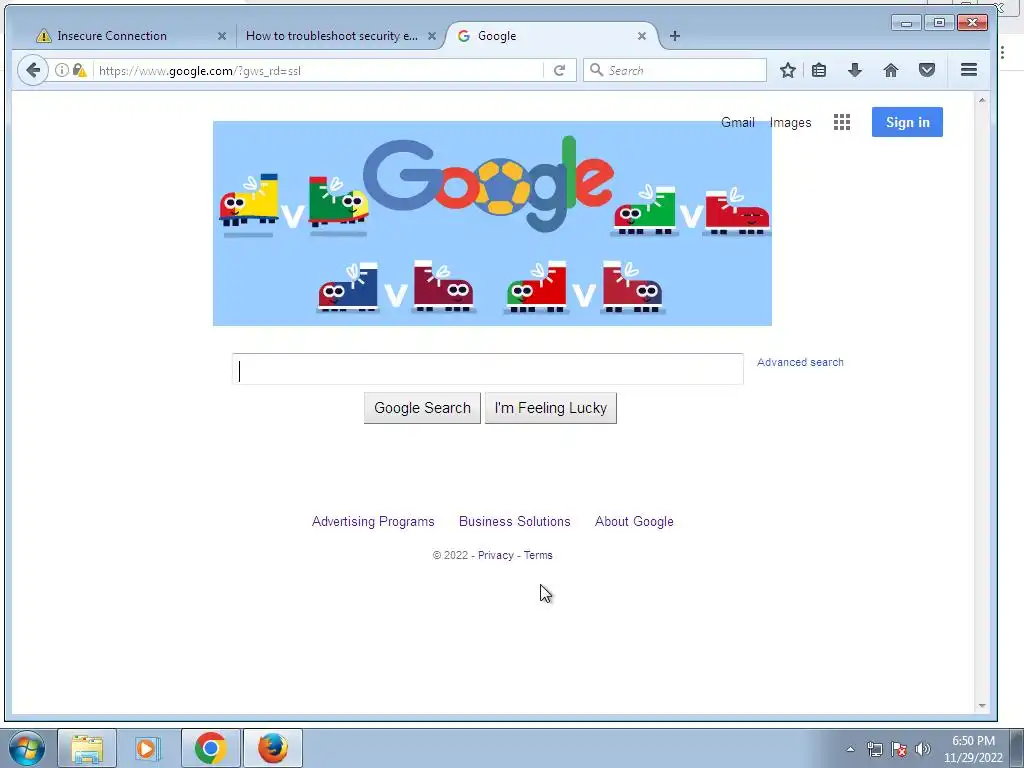Open Google apps grid icon
The width and height of the screenshot is (1024, 768).
coord(842,122)
